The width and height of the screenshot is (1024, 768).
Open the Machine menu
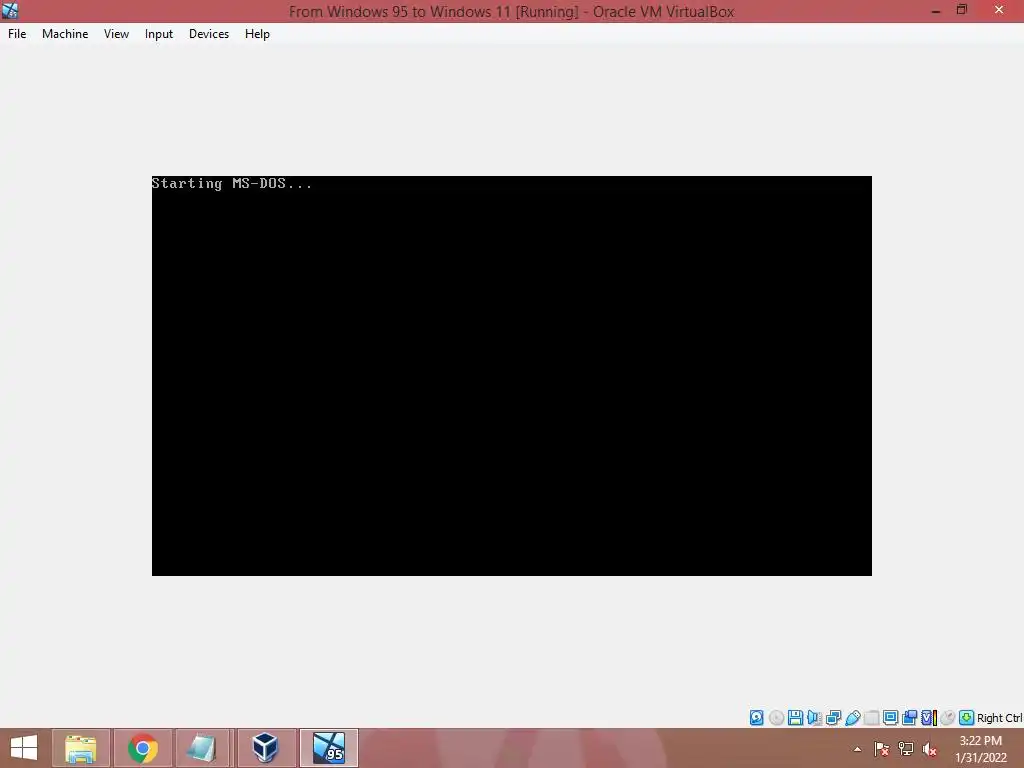(x=65, y=34)
